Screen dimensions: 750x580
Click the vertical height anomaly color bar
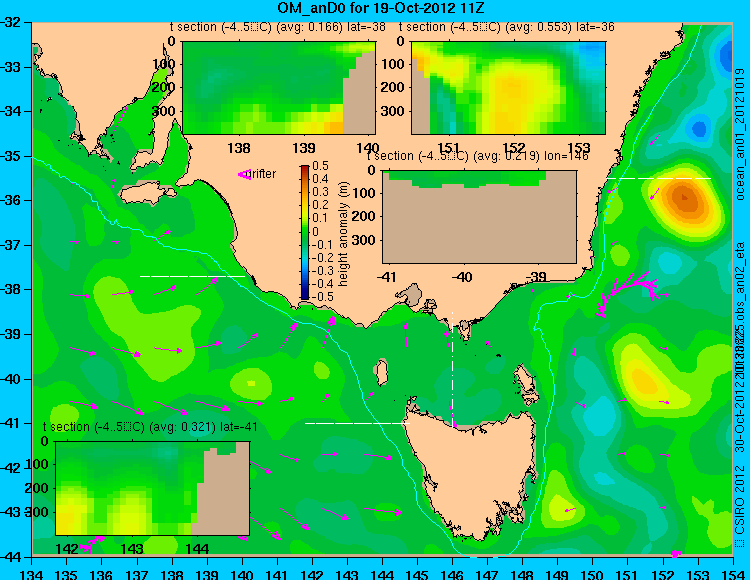point(305,232)
